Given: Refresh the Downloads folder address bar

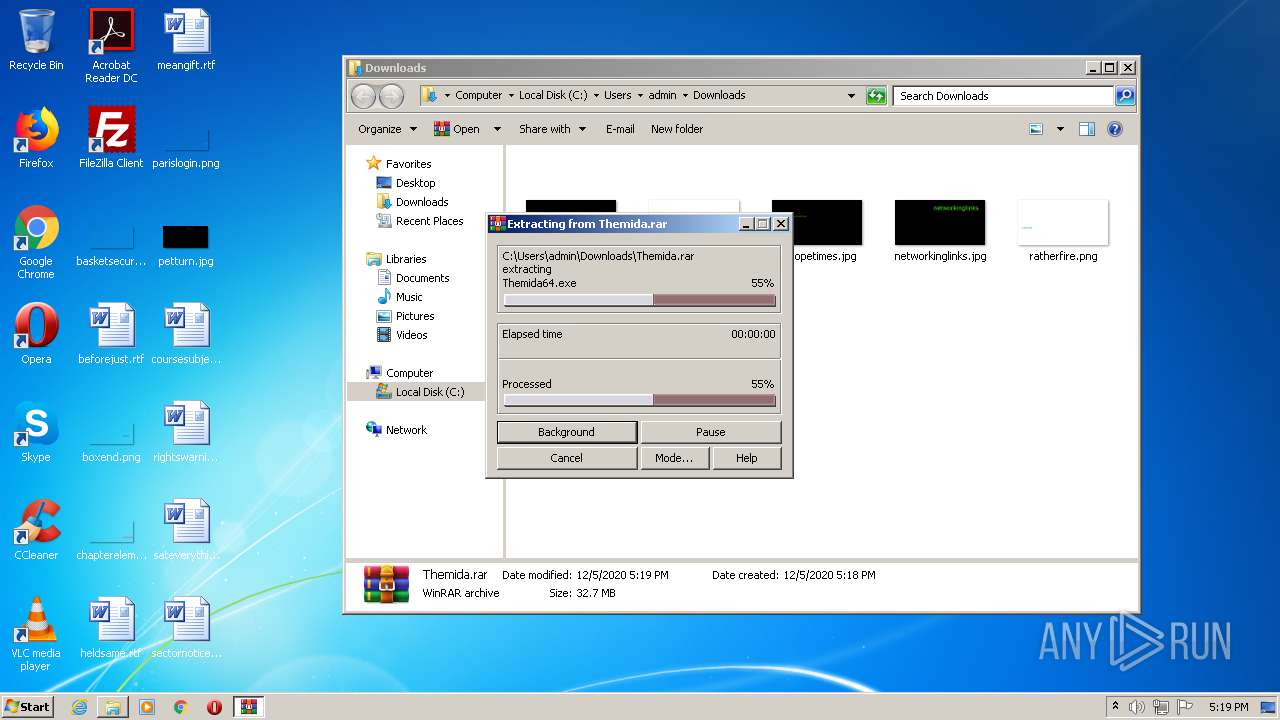Looking at the screenshot, I should (876, 96).
